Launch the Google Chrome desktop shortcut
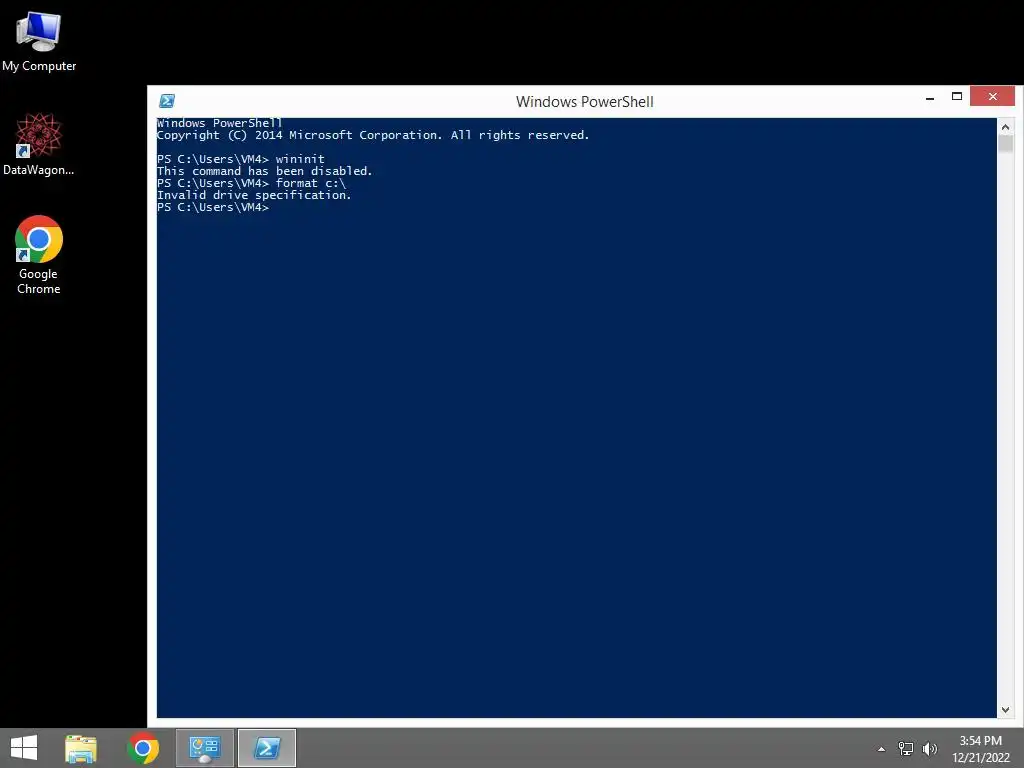This screenshot has width=1024, height=768. (x=39, y=255)
